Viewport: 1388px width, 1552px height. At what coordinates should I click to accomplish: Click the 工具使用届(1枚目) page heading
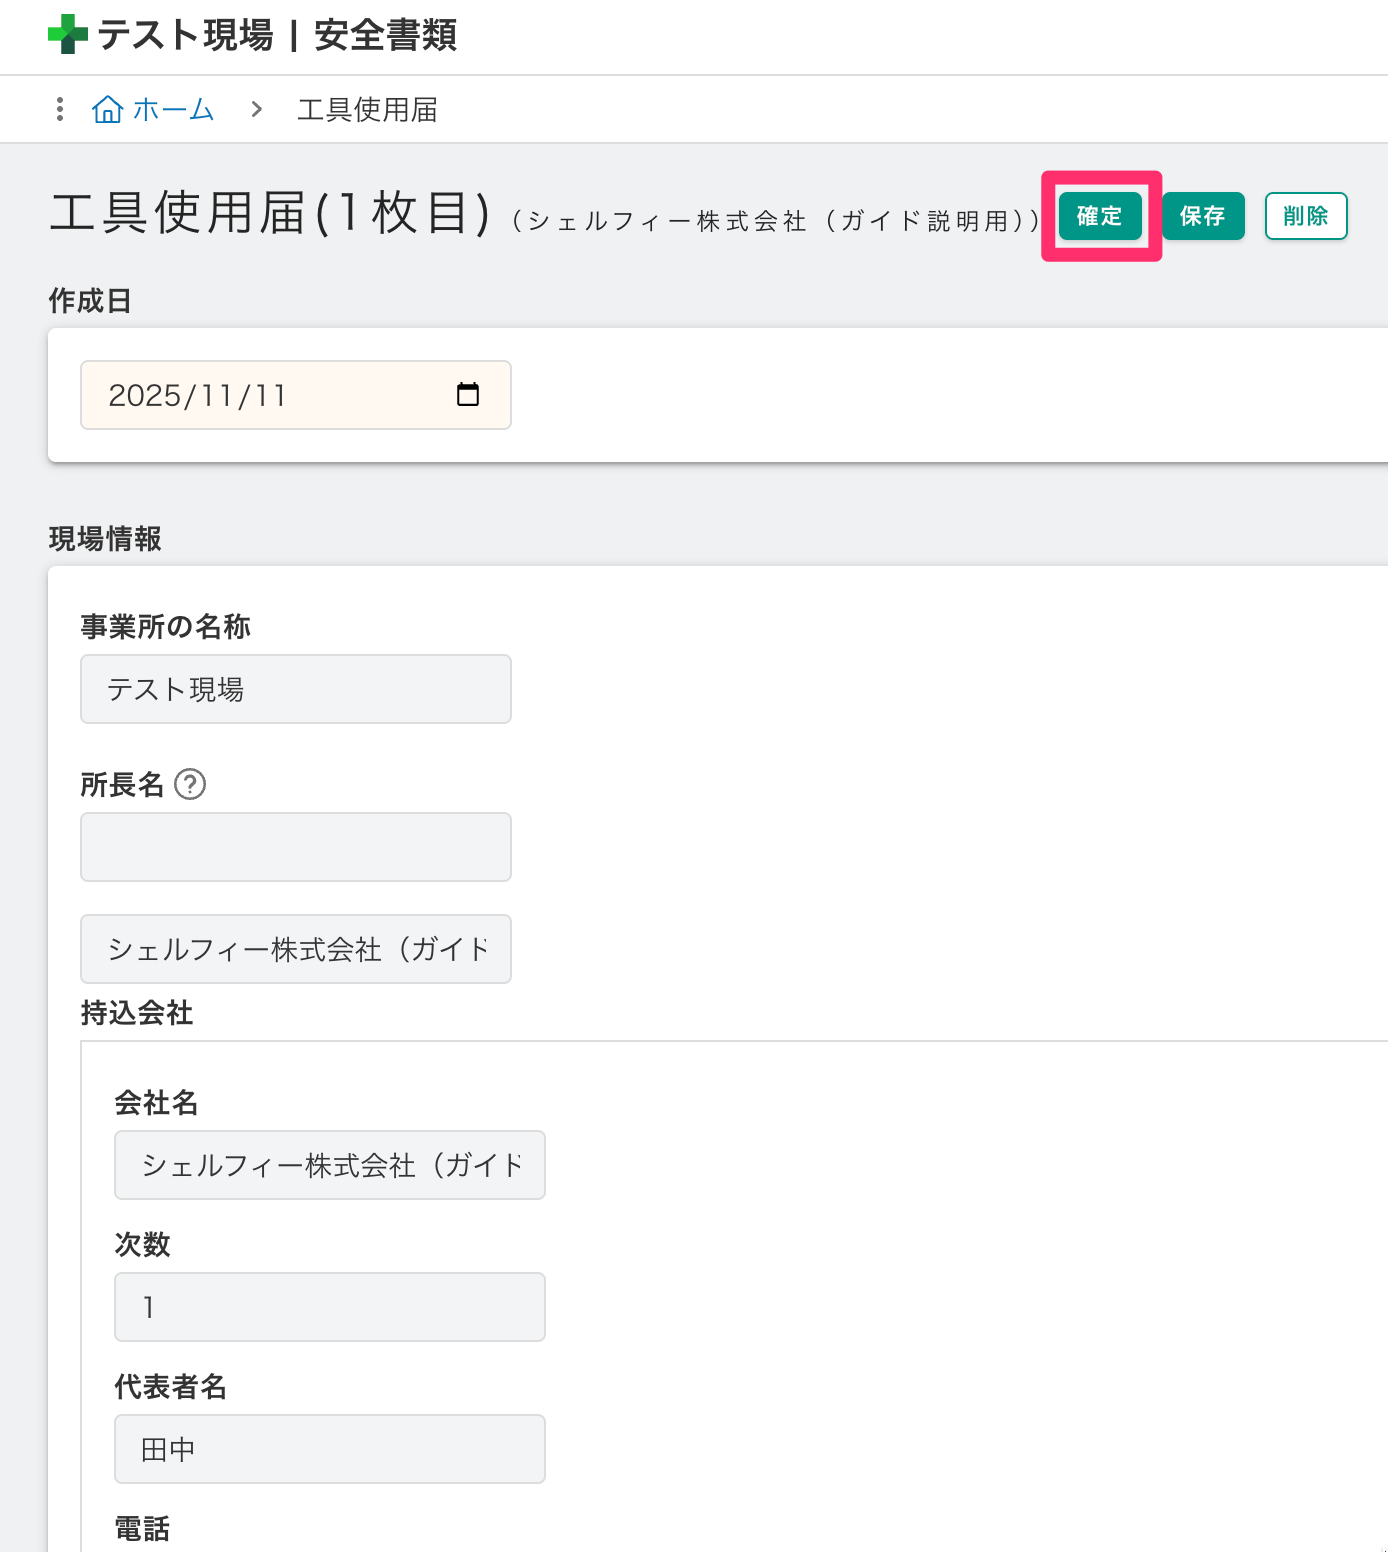pyautogui.click(x=270, y=213)
